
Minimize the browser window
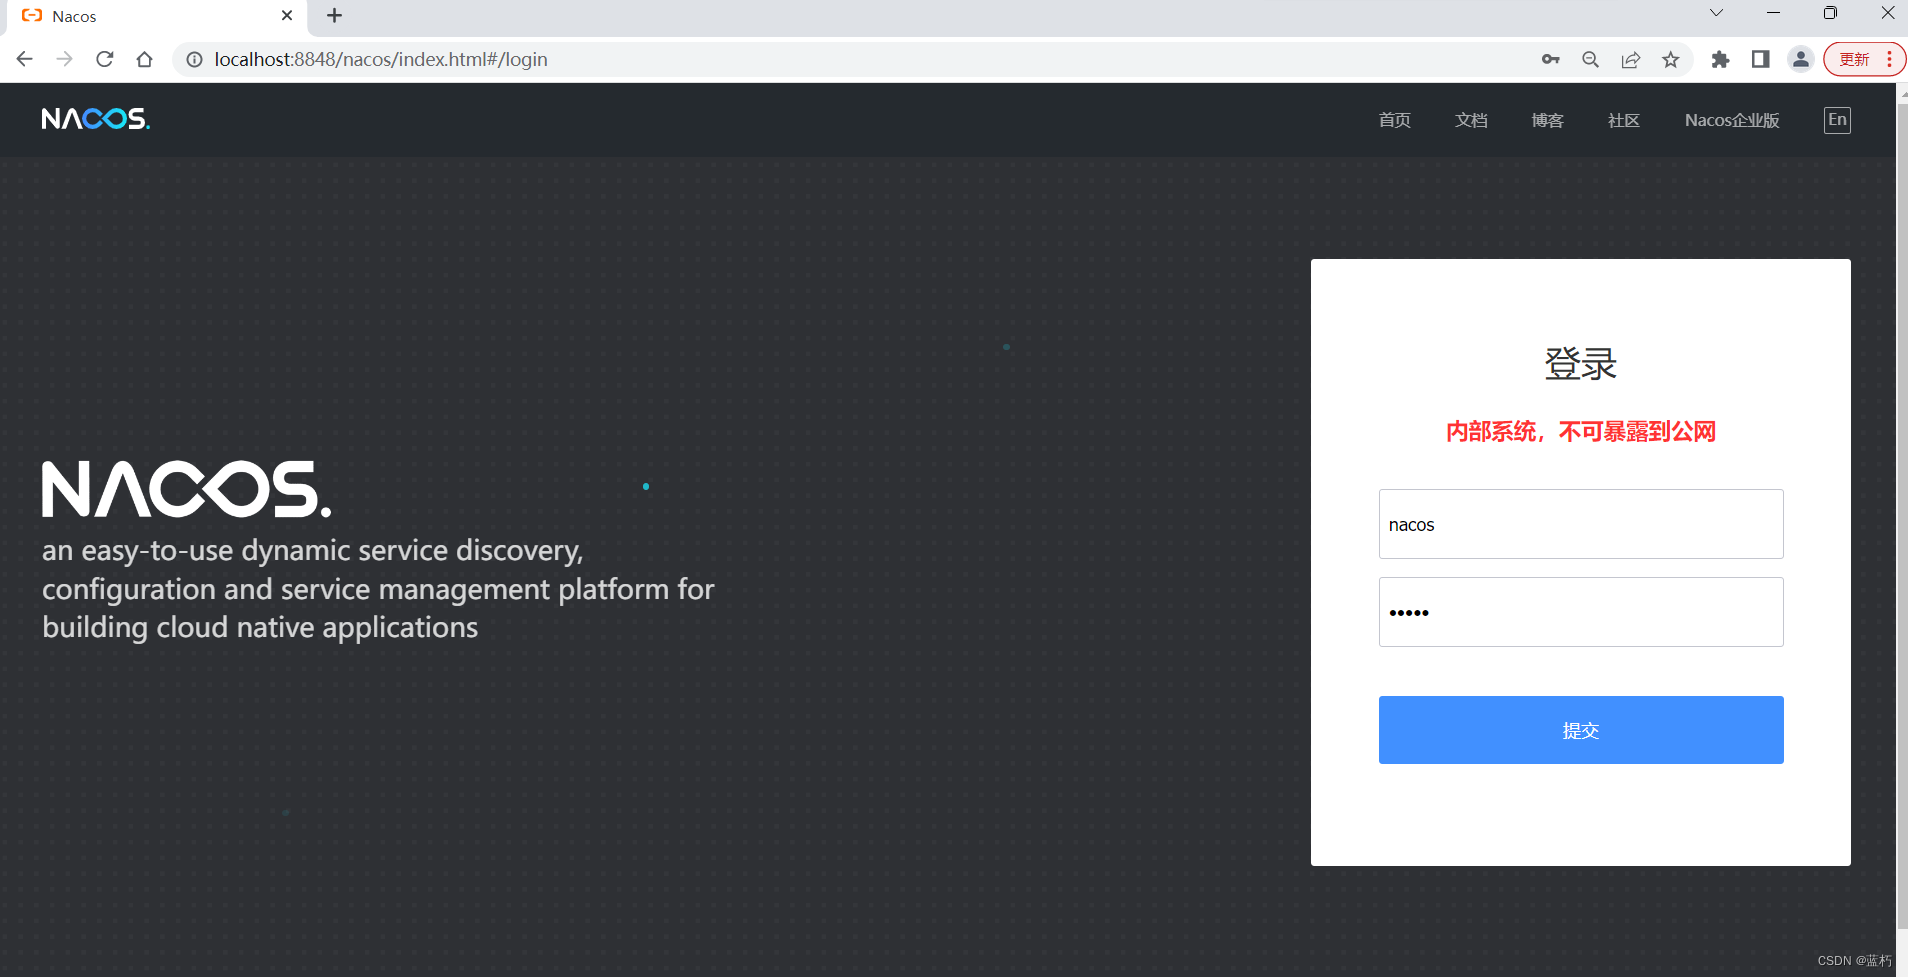1773,13
